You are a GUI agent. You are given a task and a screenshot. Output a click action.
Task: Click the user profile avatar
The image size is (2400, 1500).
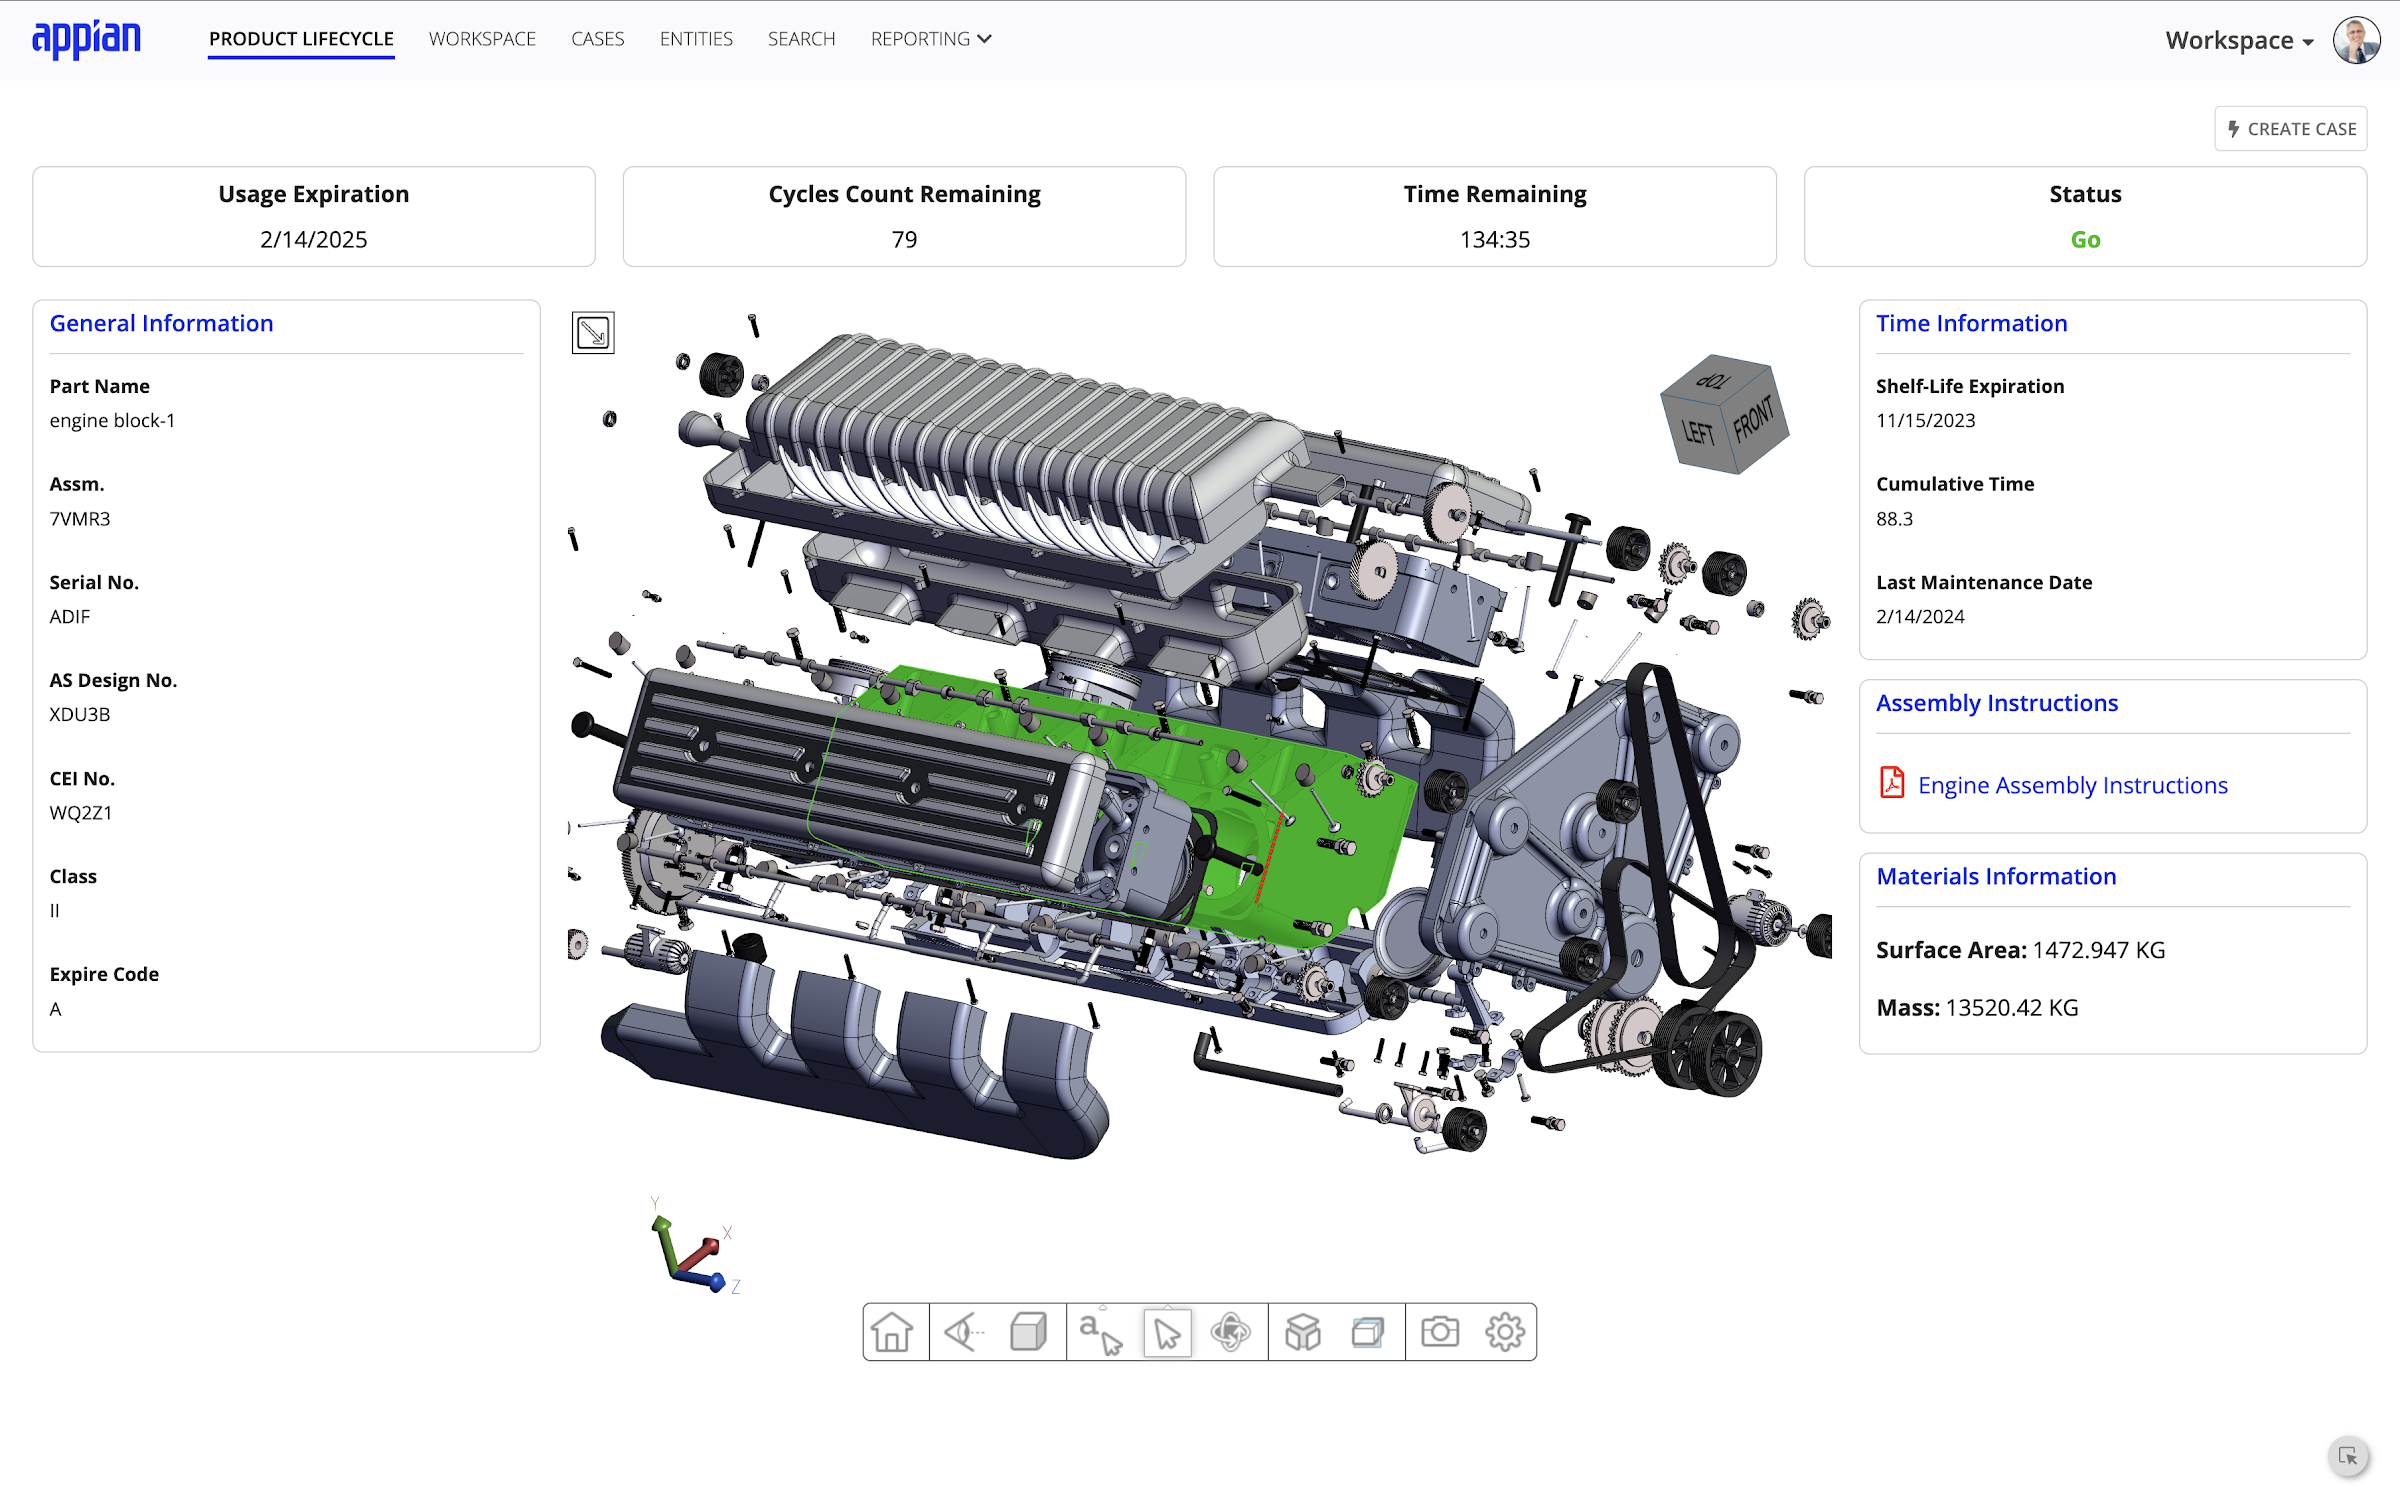pyautogui.click(x=2356, y=40)
